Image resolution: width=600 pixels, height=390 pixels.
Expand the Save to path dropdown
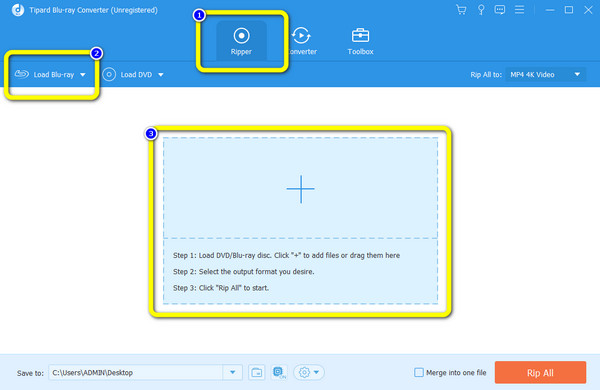click(x=232, y=372)
